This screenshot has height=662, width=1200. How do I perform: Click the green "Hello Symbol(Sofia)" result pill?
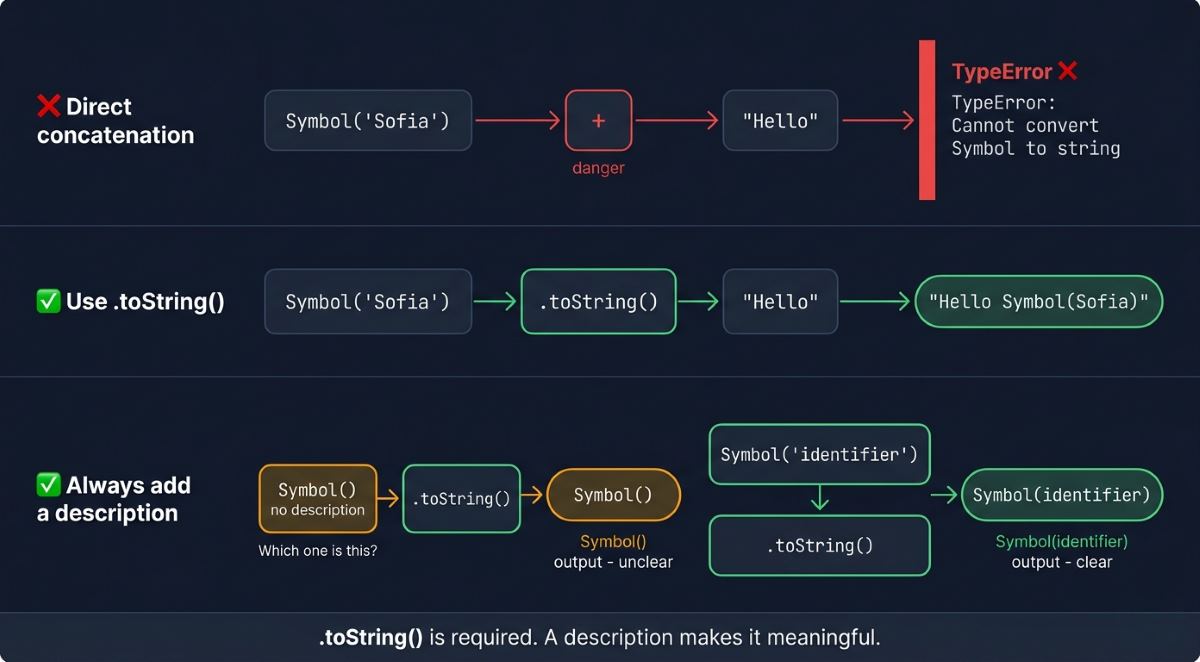click(x=1038, y=301)
